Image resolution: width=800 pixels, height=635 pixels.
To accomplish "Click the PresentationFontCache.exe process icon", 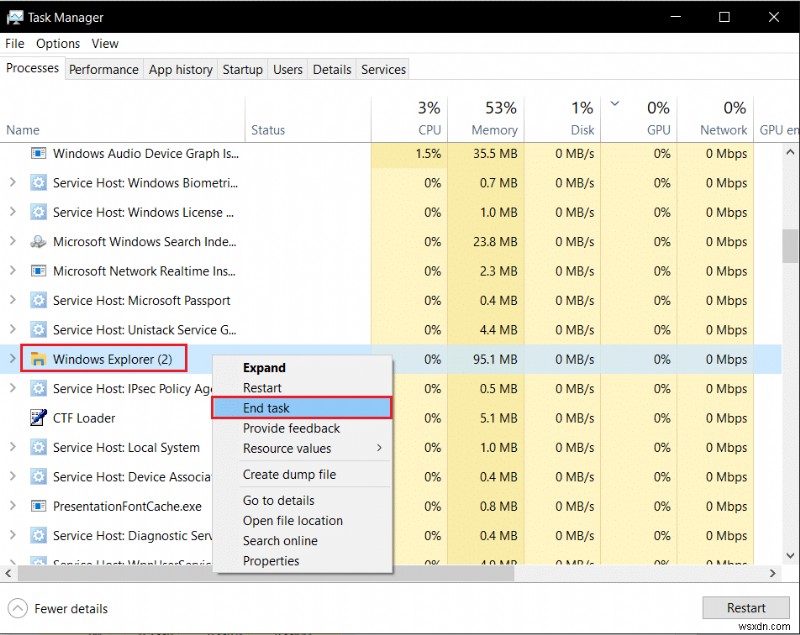I will click(38, 506).
